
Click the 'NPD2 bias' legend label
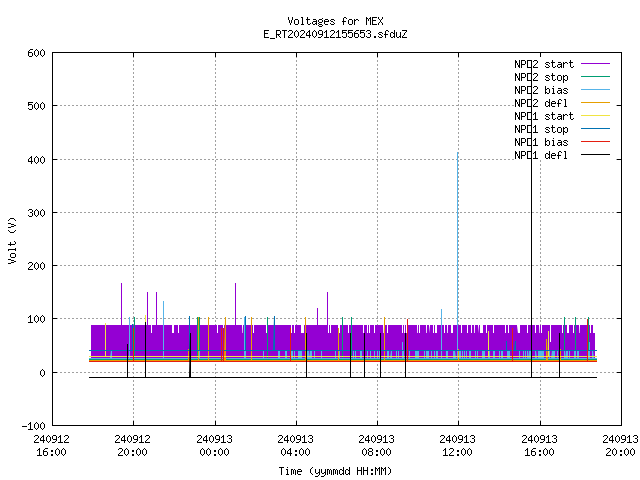tap(541, 90)
